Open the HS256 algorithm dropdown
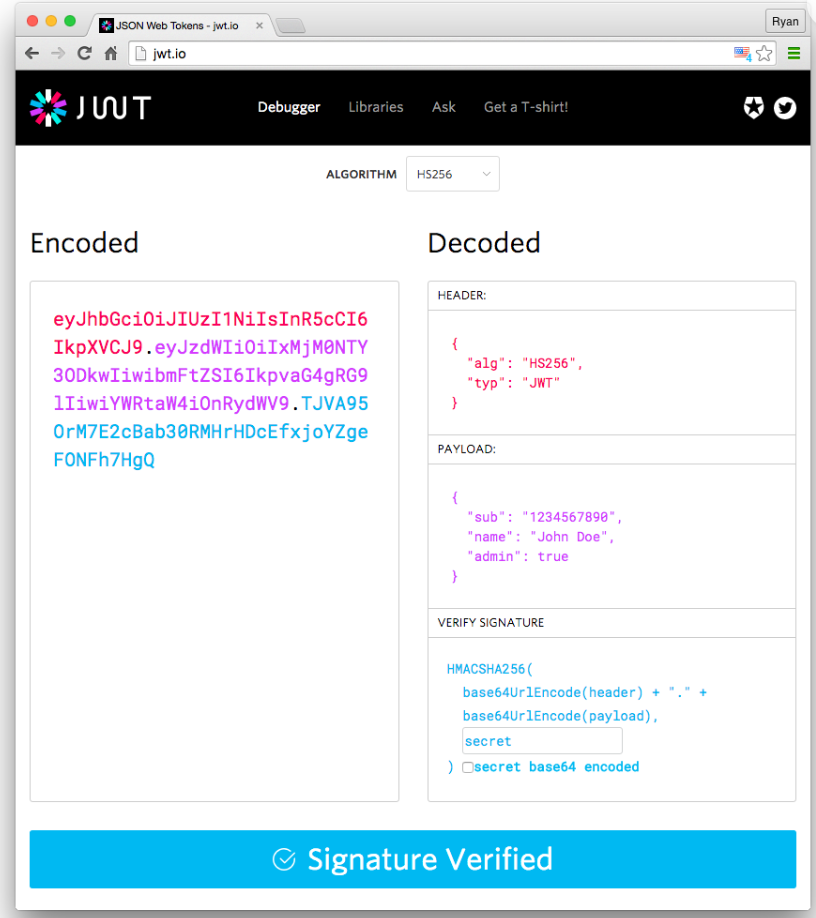This screenshot has height=918, width=816. click(x=452, y=173)
